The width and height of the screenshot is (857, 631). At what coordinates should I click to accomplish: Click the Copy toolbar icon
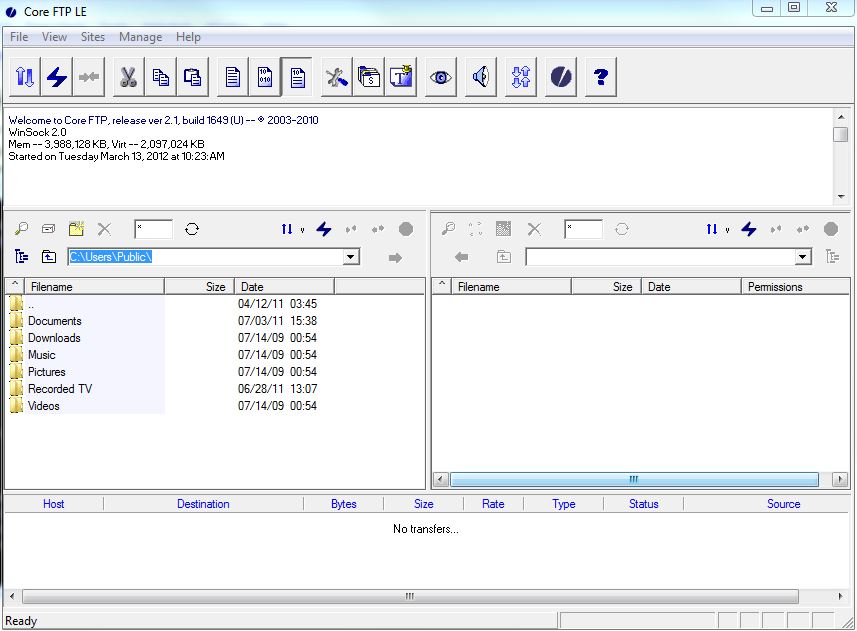pyautogui.click(x=160, y=77)
